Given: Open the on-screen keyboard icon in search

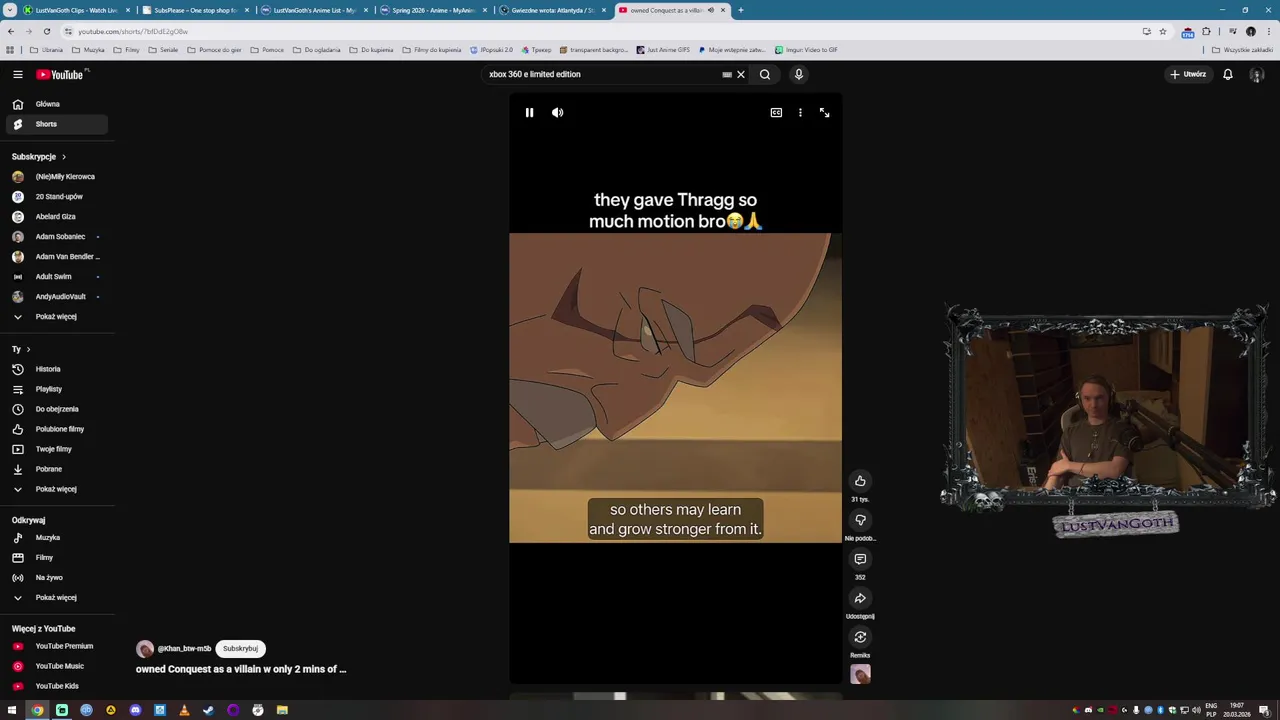Looking at the screenshot, I should (727, 74).
